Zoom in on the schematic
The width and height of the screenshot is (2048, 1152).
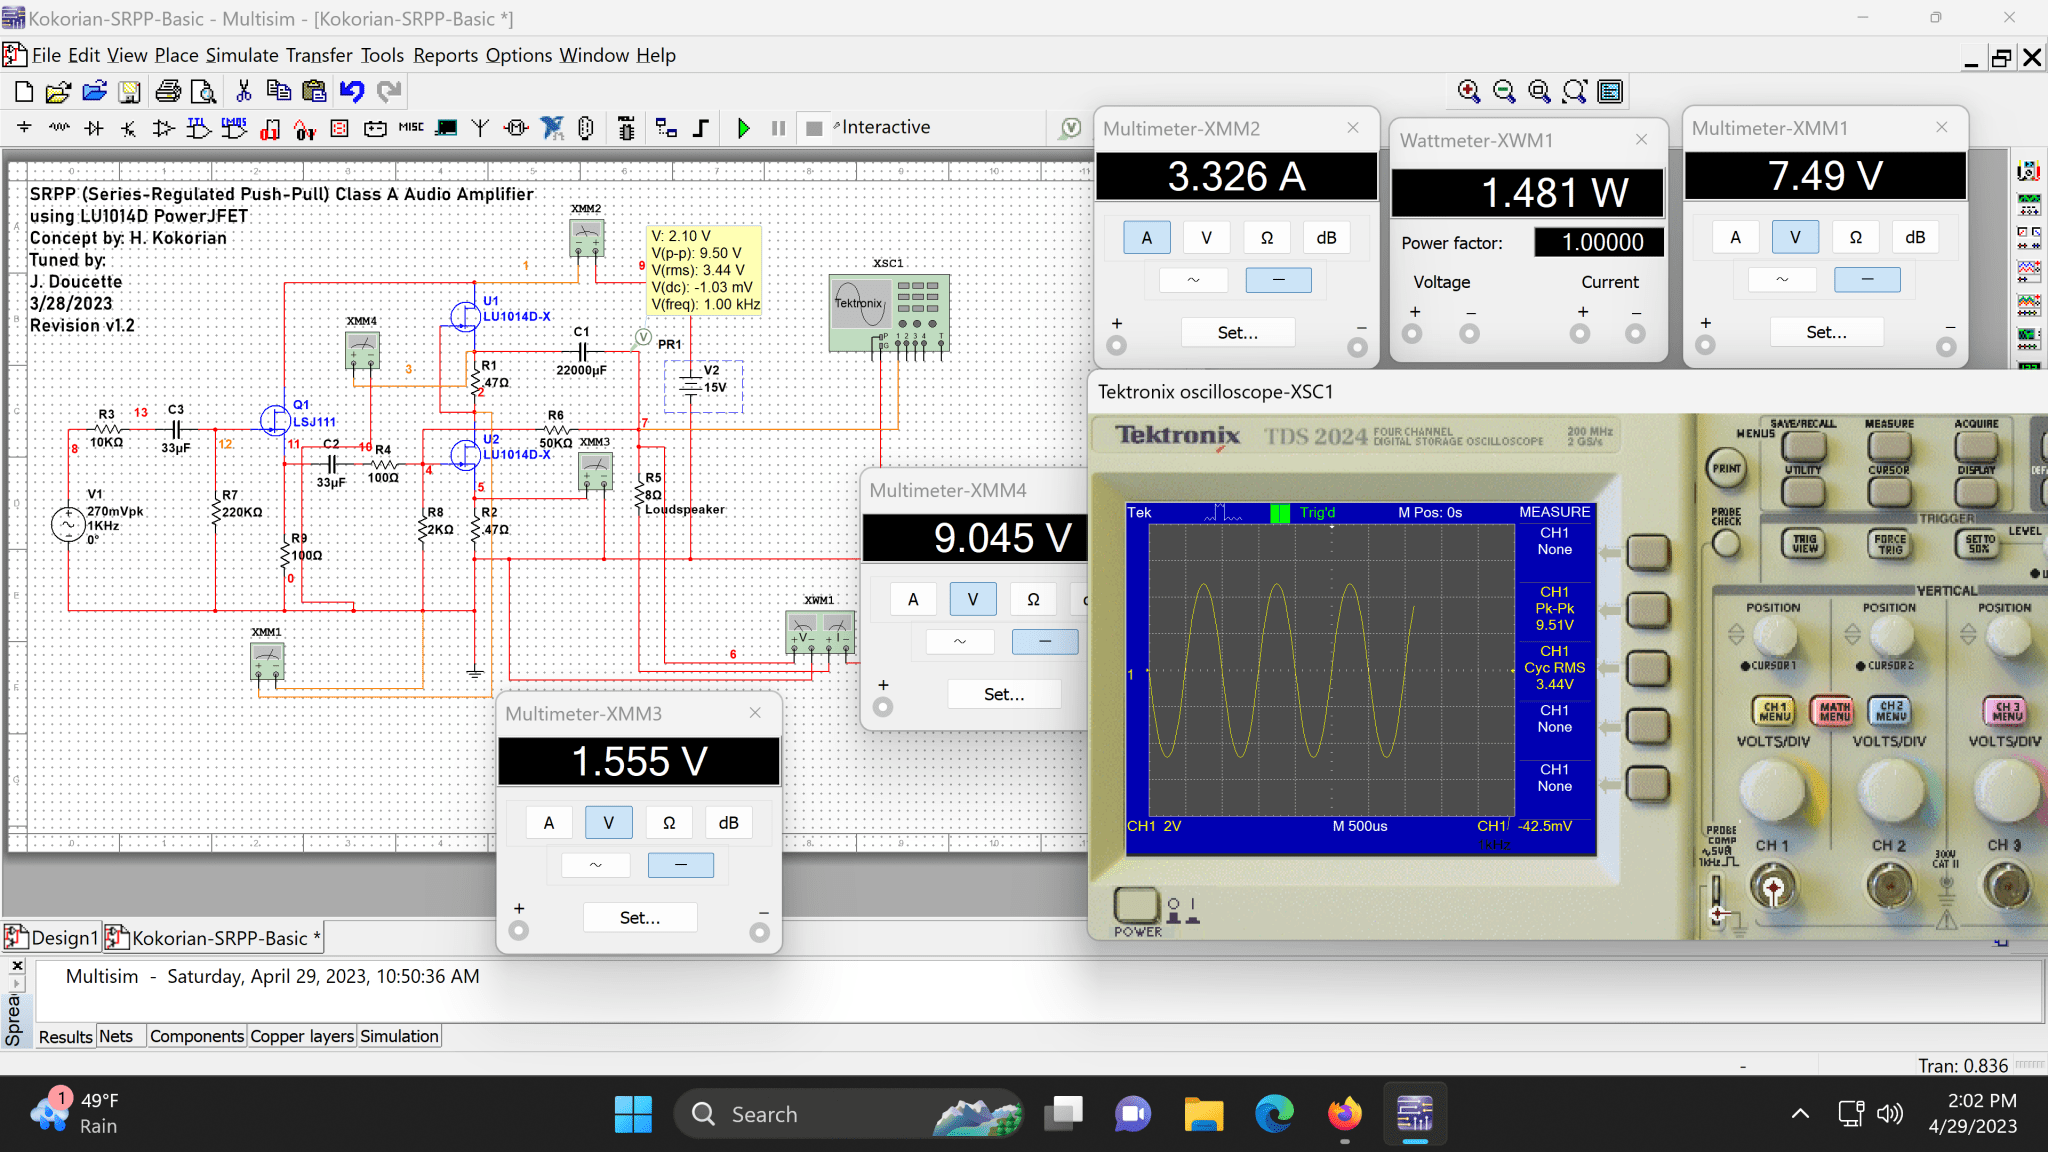click(1468, 92)
